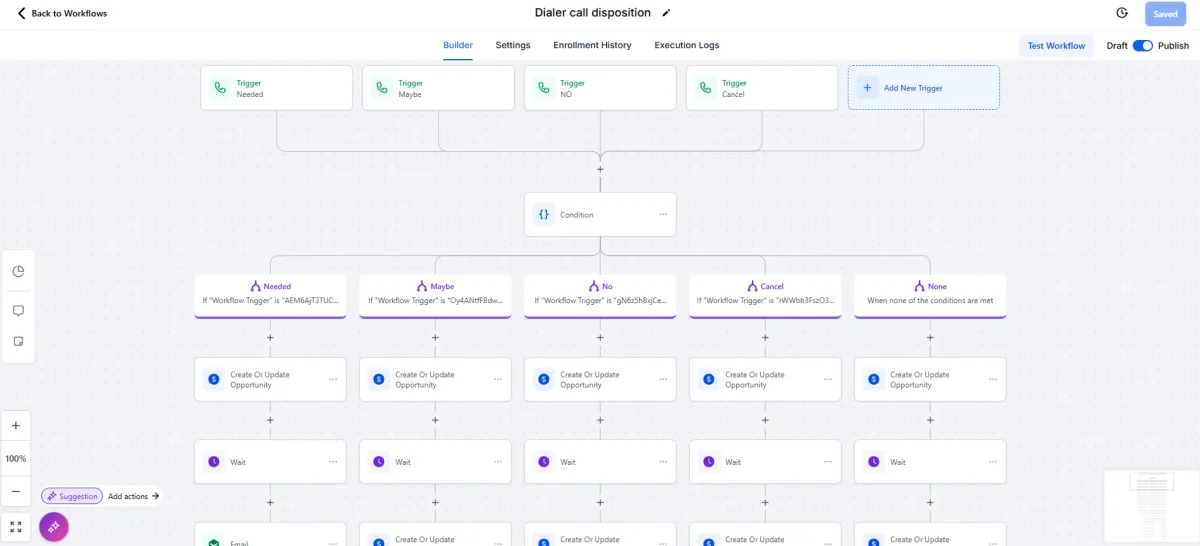Open the stats pie chart icon in sidebar
This screenshot has height=546, width=1200.
coord(18,272)
